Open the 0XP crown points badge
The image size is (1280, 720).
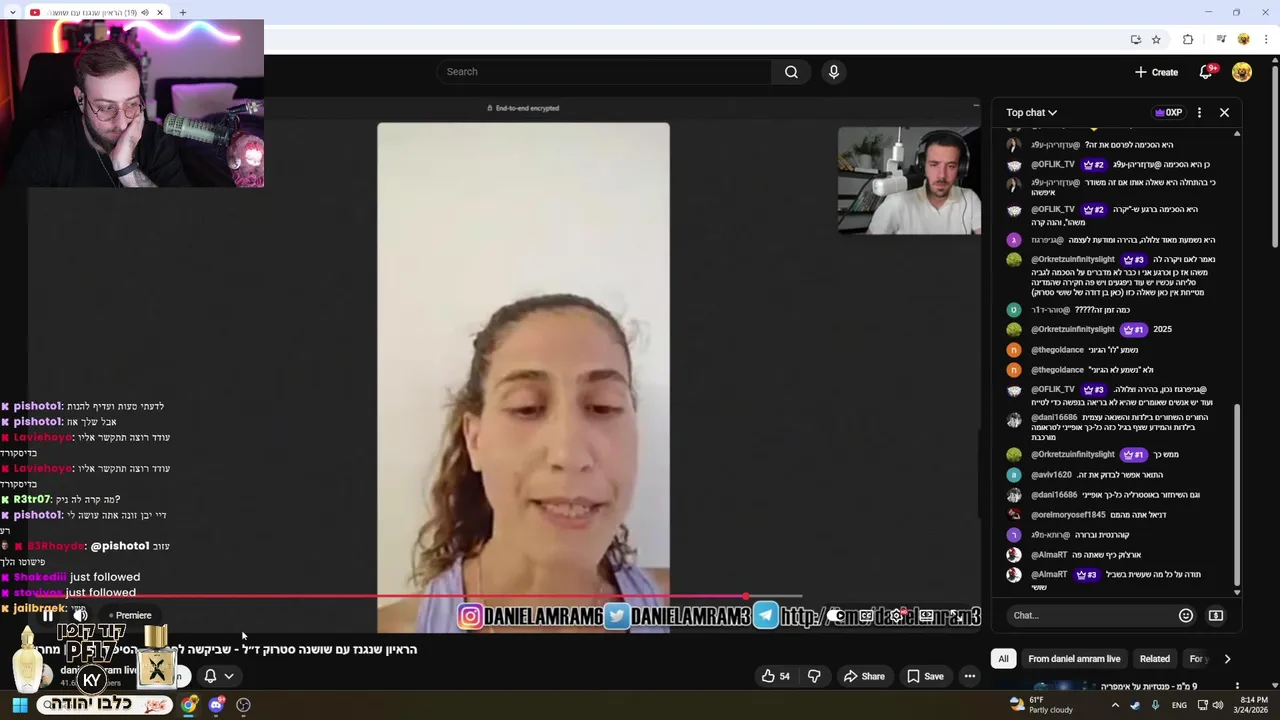point(1167,113)
